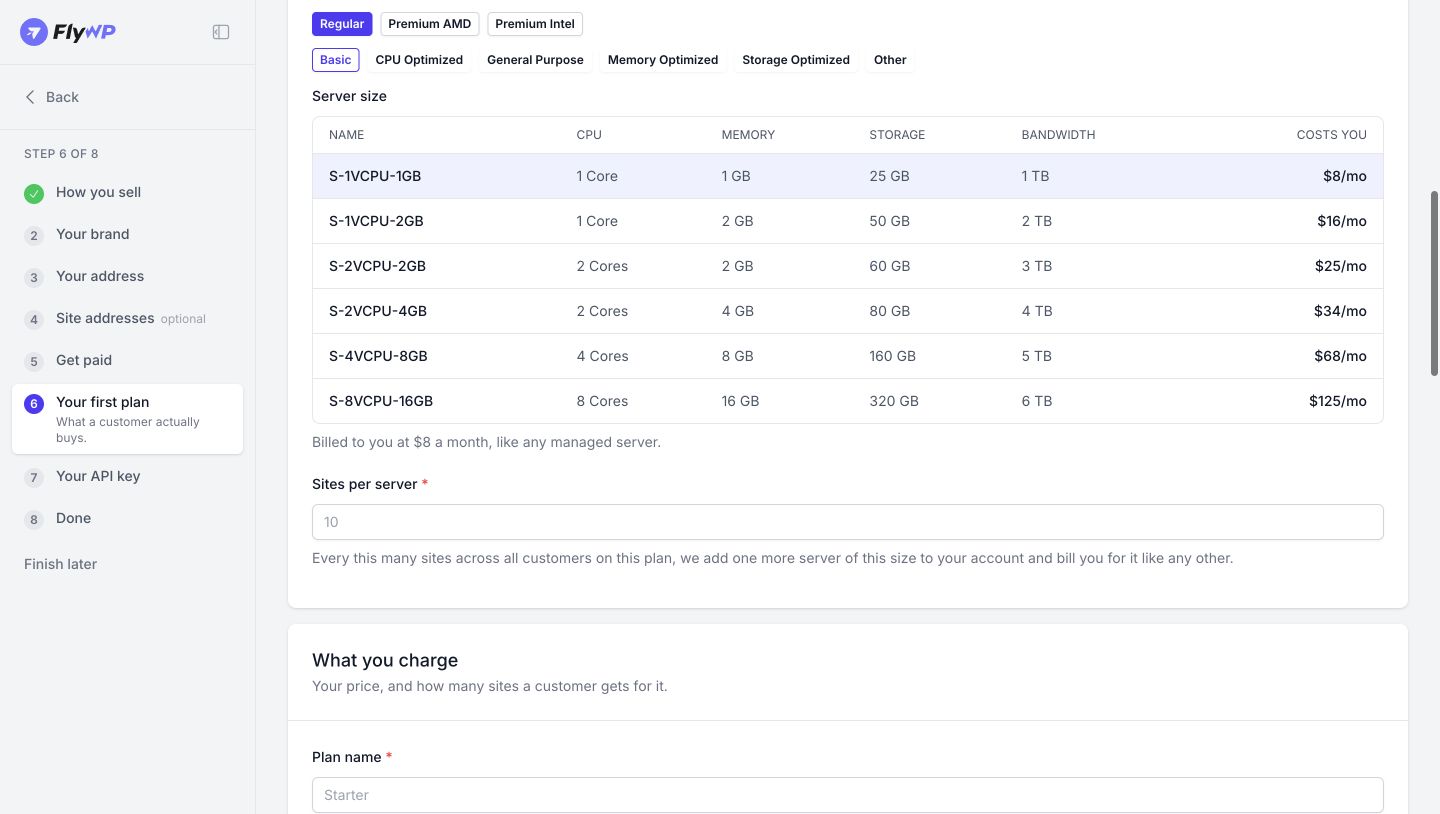Click step 2 number badge
Screen dimensions: 1440x814
coord(34,236)
